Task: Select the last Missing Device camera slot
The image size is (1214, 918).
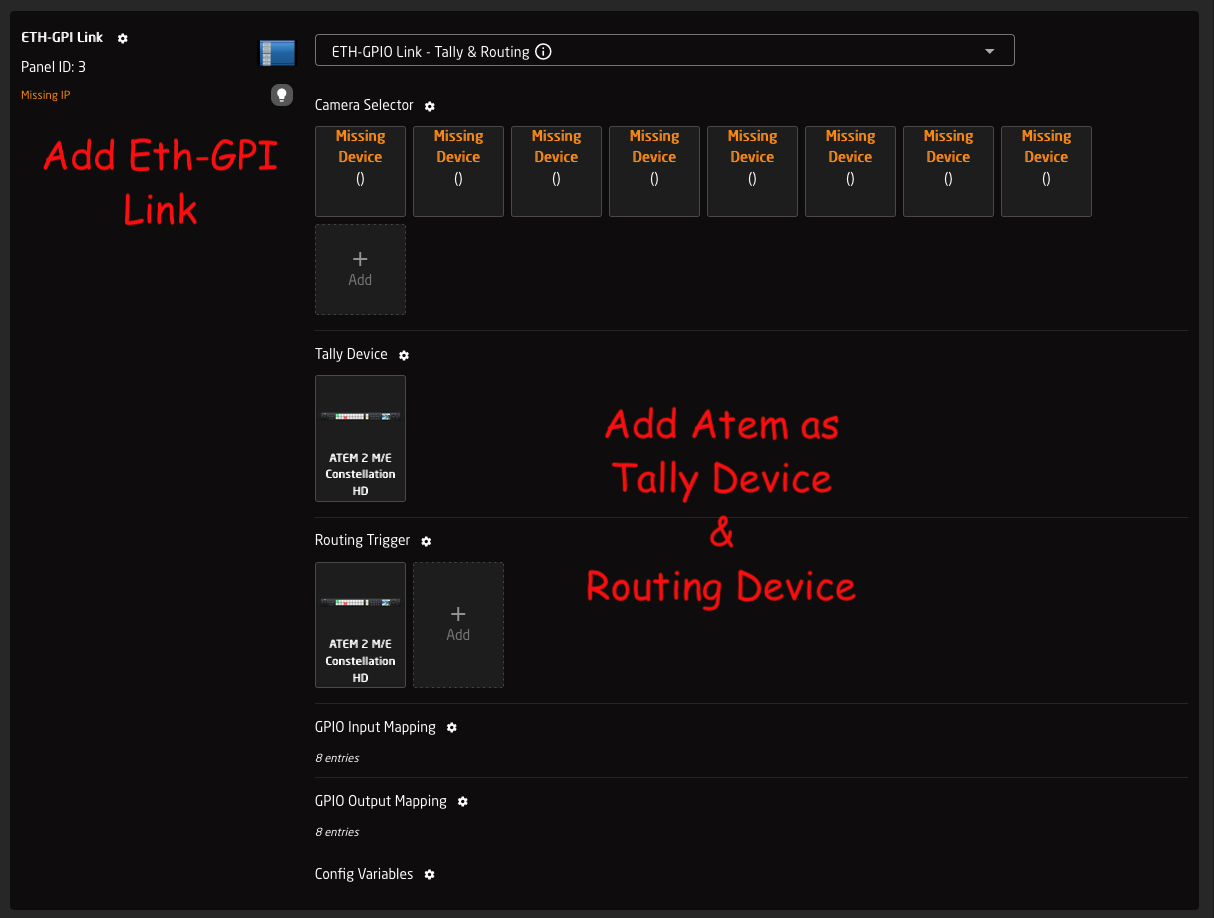Action: (x=1046, y=171)
